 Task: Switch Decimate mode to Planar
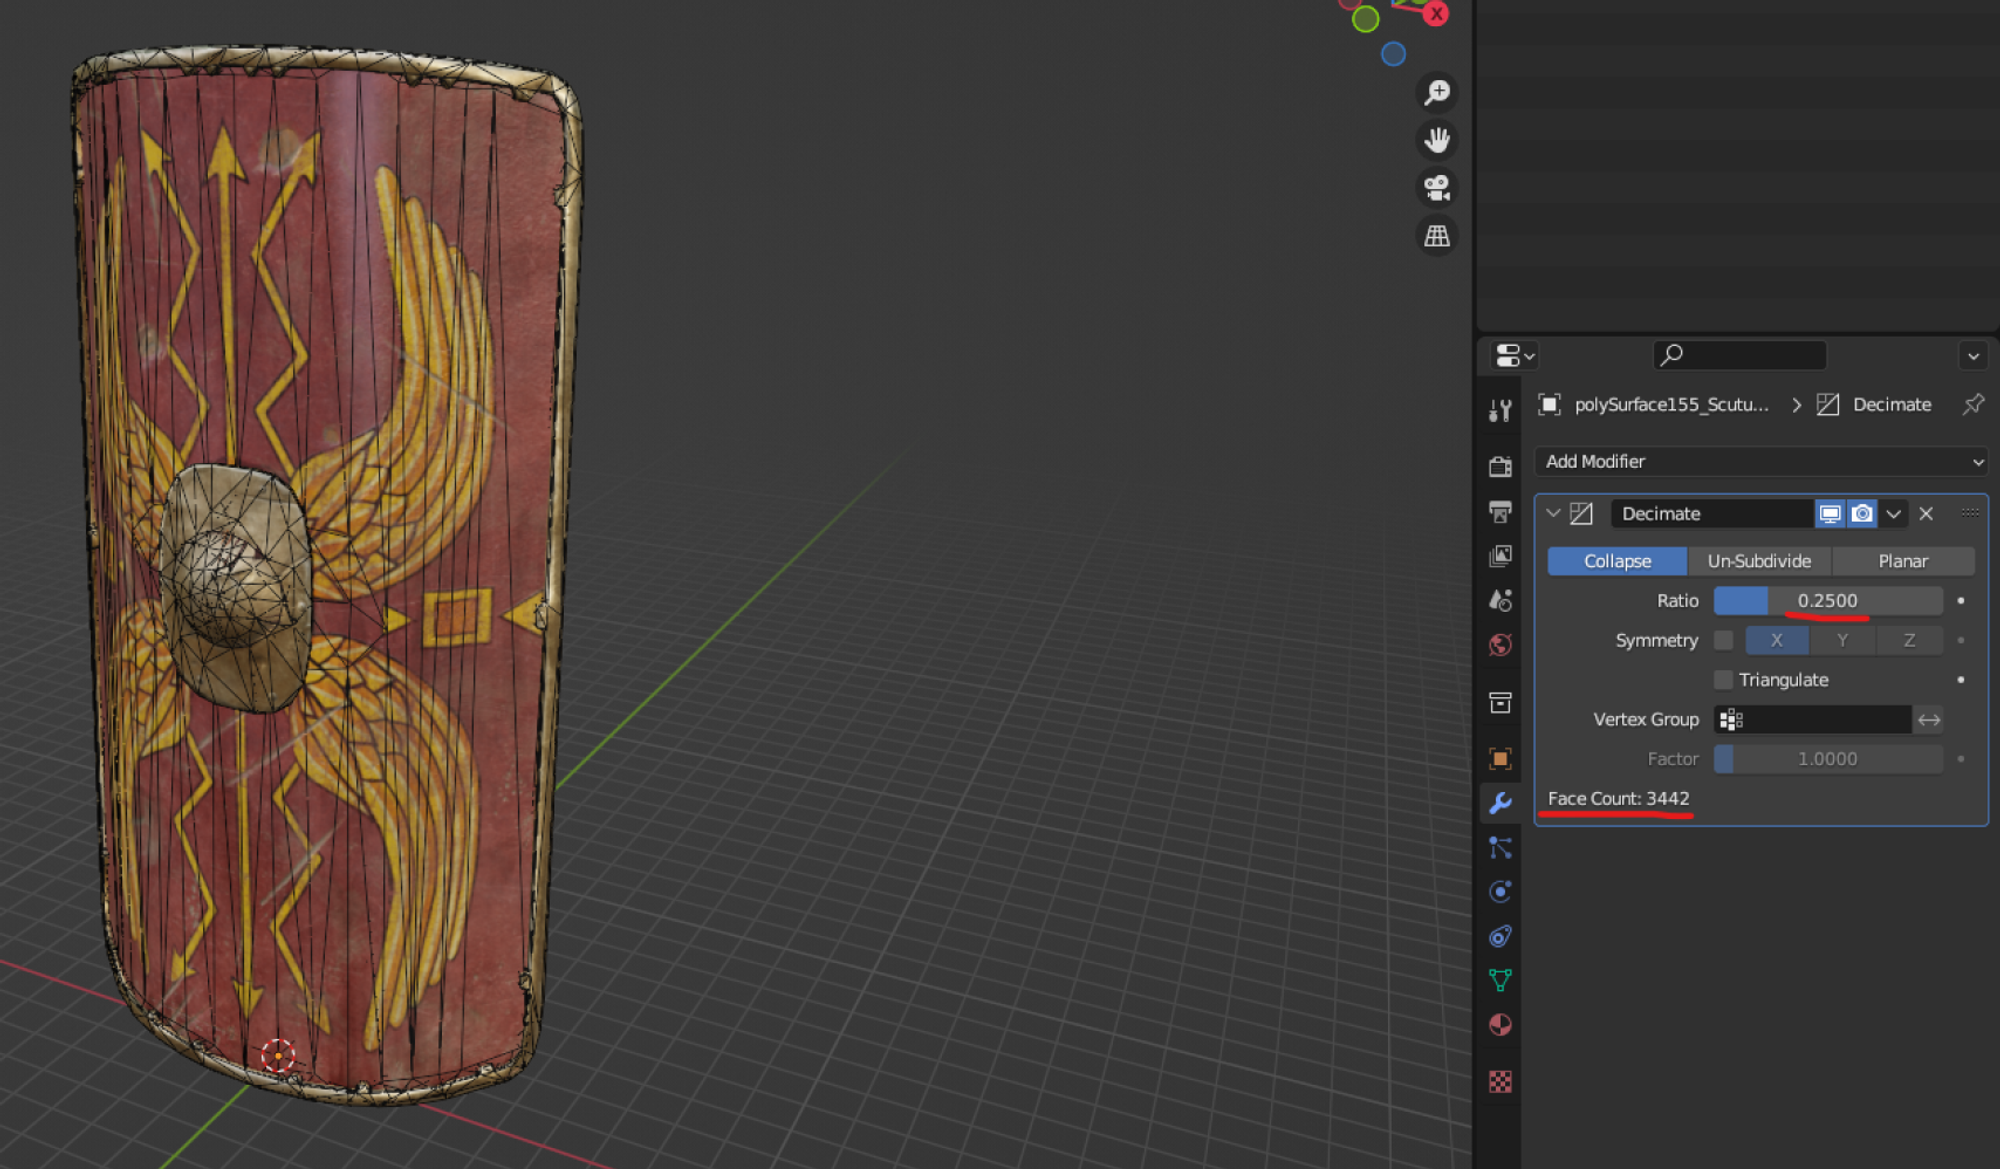click(1903, 561)
